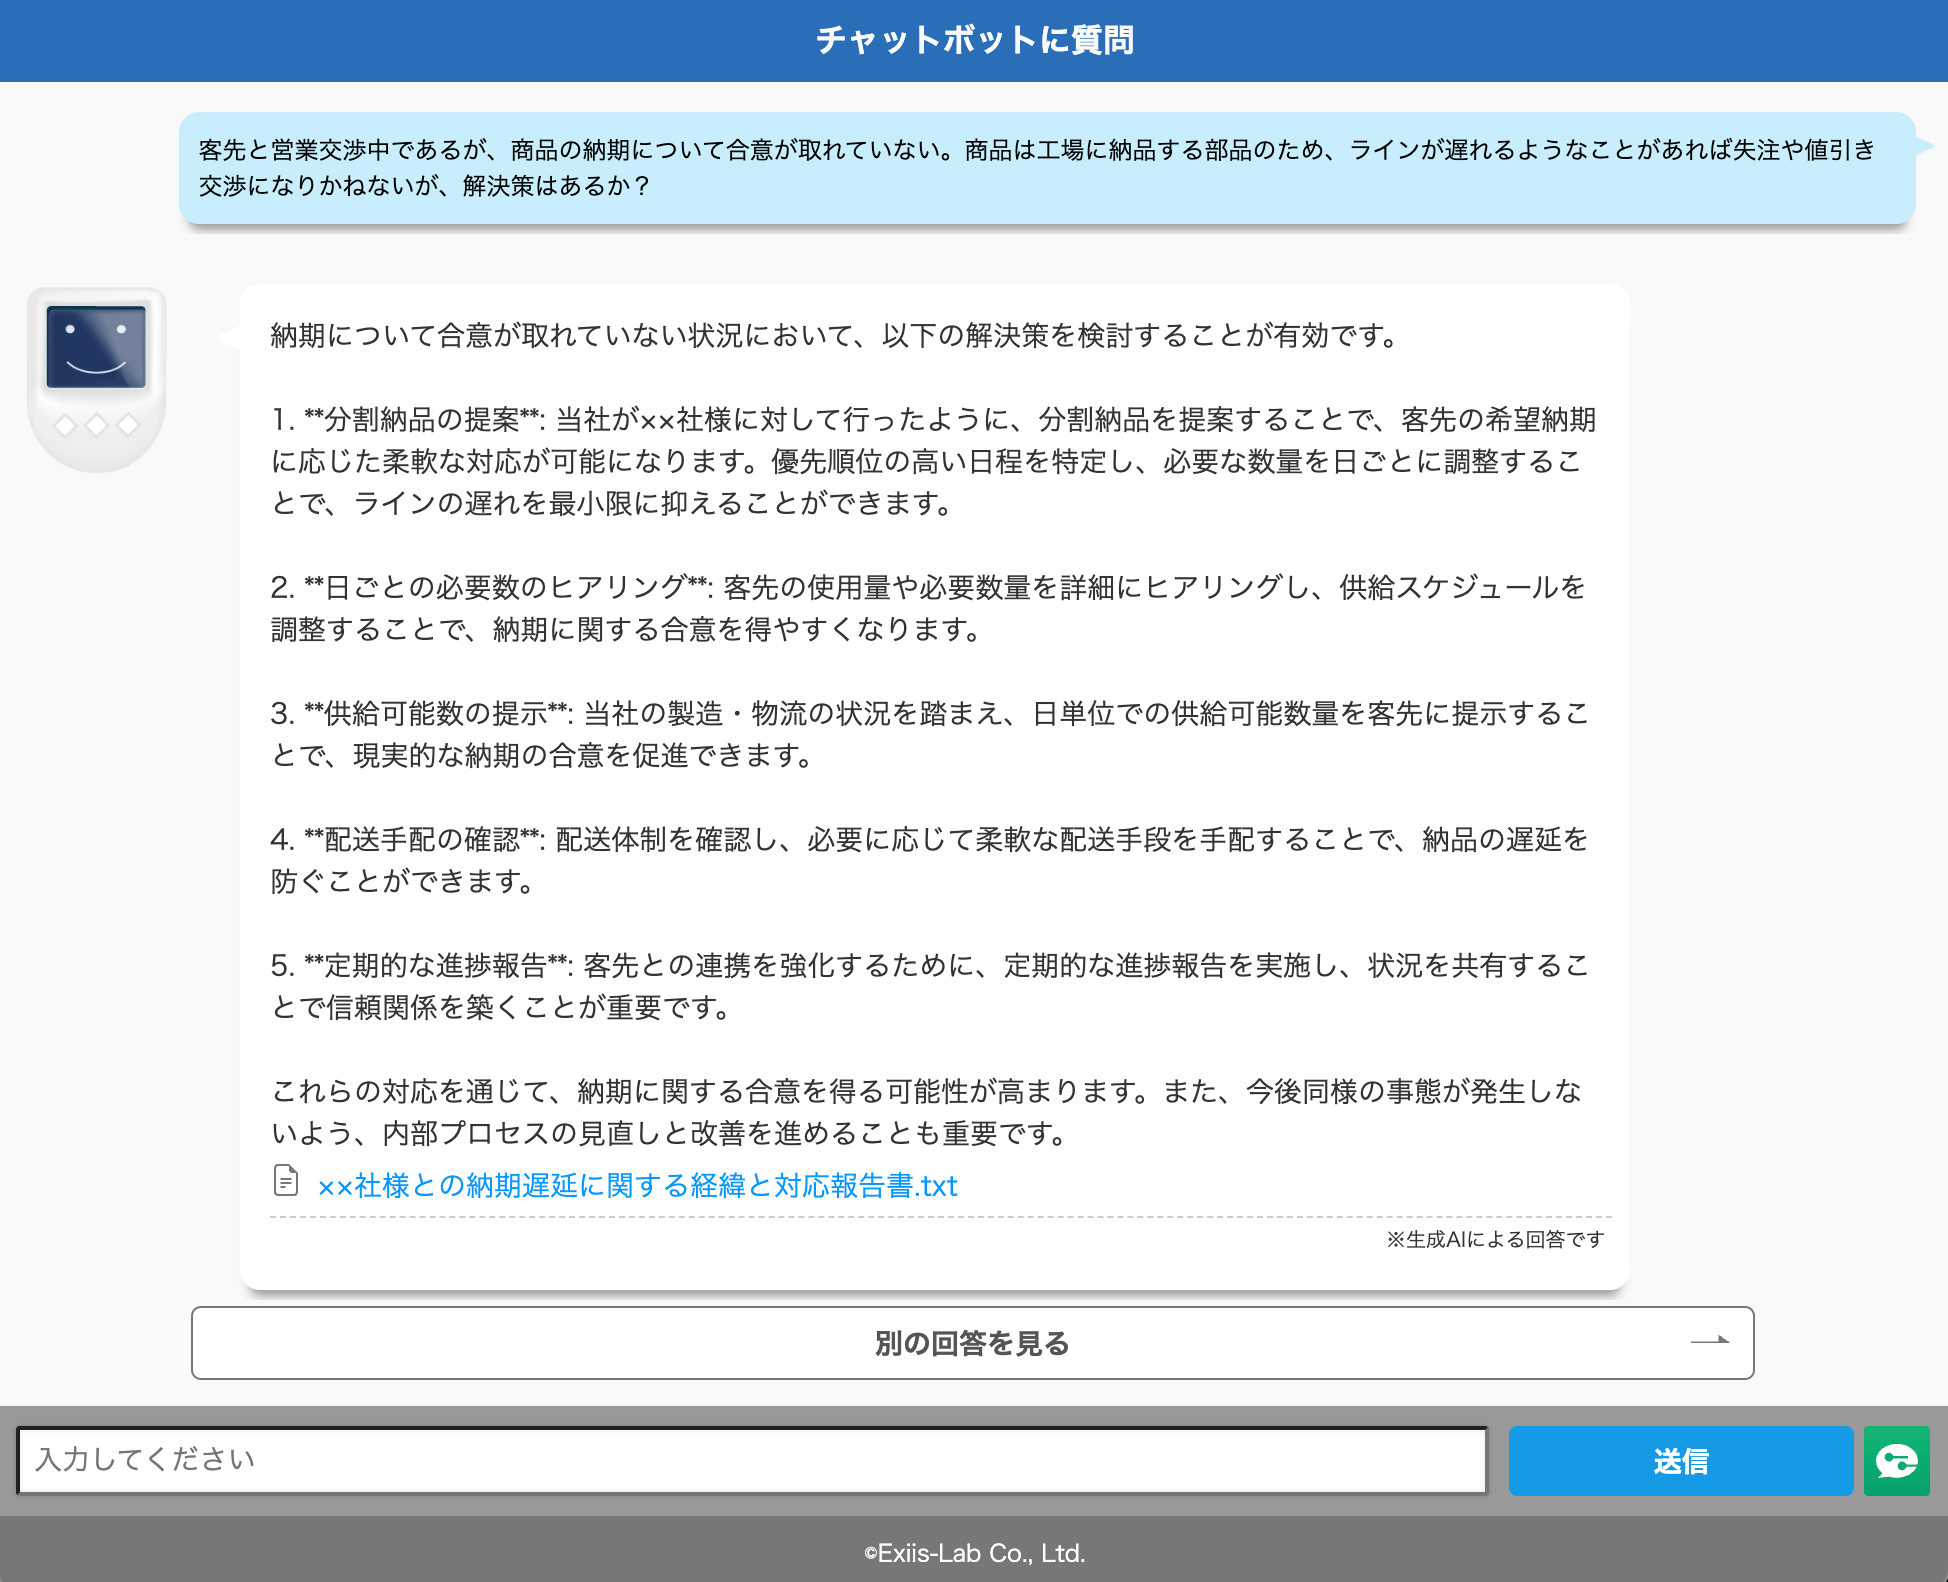The image size is (1948, 1582).
Task: Open the ××社様との納期遅延 報告書.txt link
Action: (637, 1186)
